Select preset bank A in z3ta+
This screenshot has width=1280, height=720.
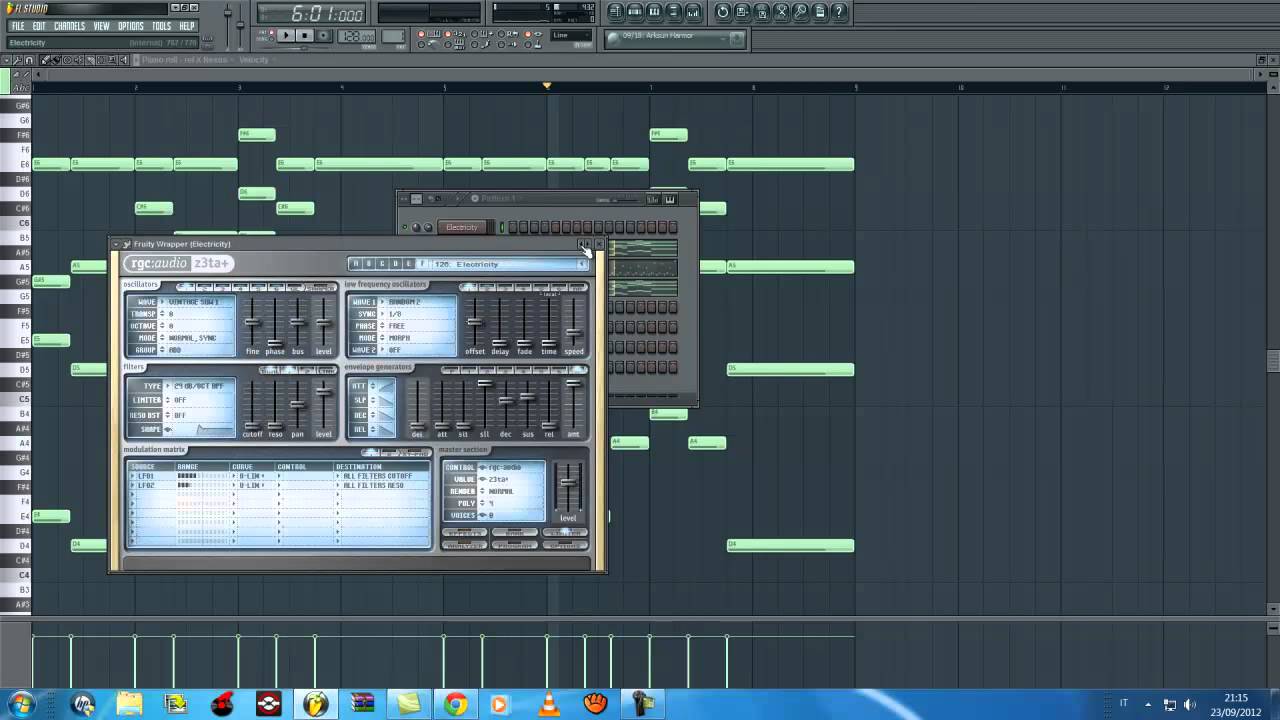click(355, 264)
